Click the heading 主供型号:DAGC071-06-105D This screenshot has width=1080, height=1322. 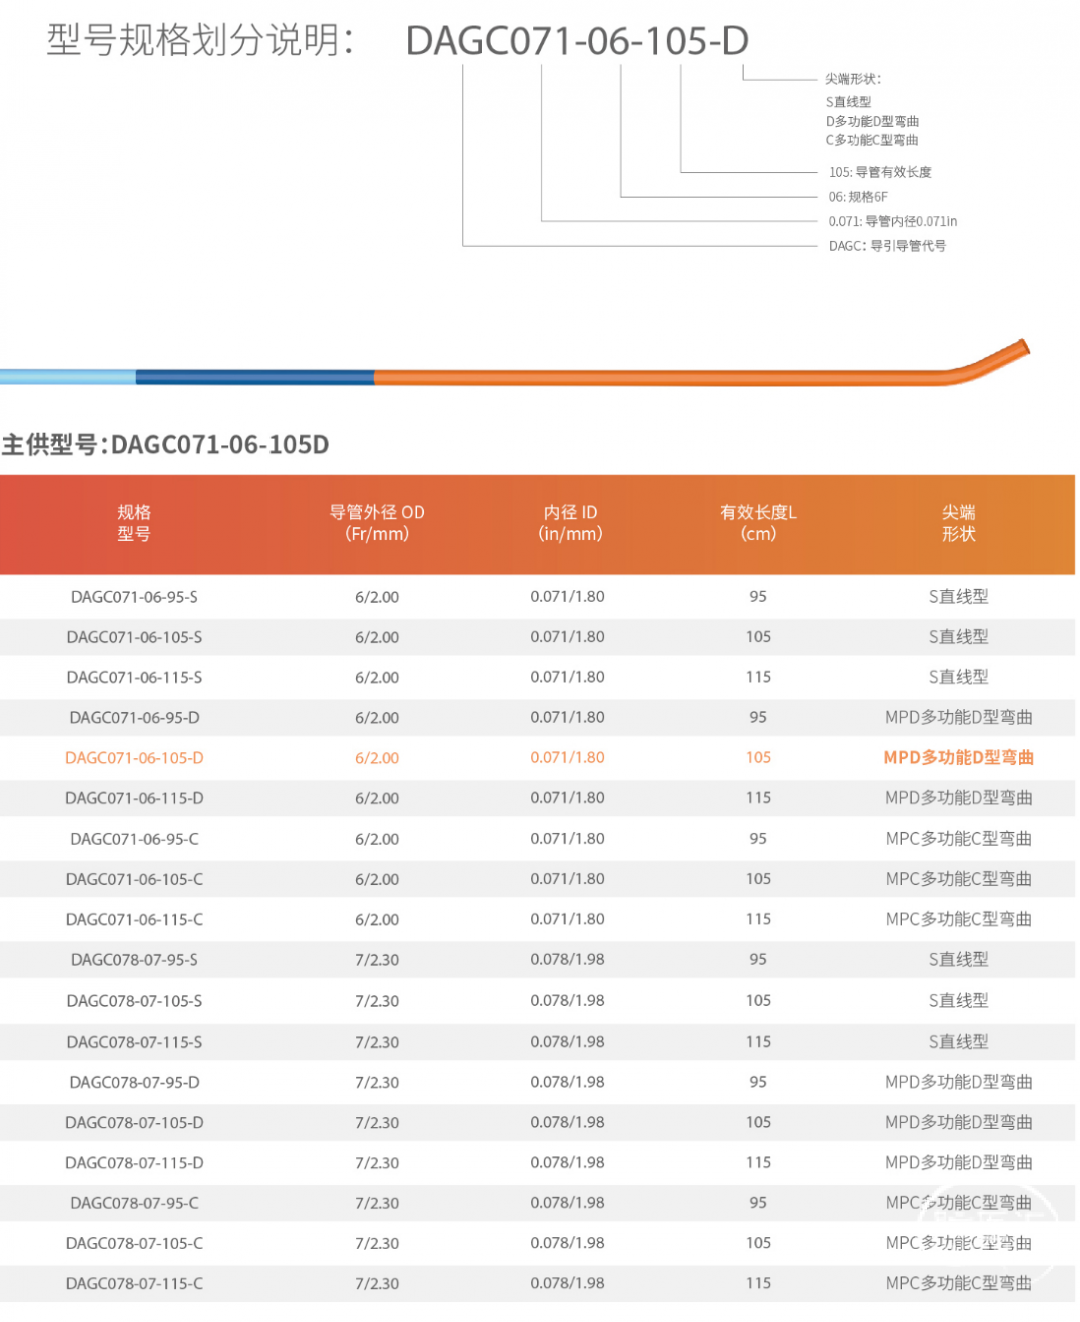tap(165, 445)
